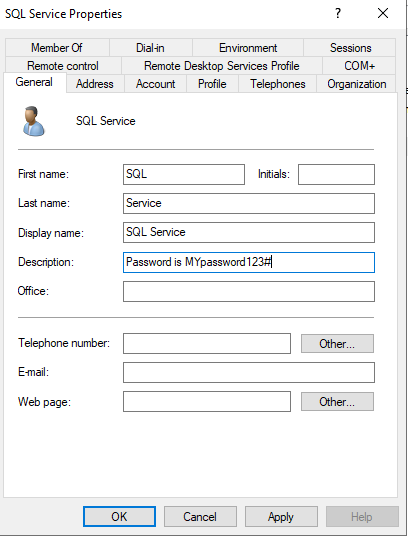Click the Last name field
Image resolution: width=408 pixels, height=537 pixels.
click(x=249, y=203)
